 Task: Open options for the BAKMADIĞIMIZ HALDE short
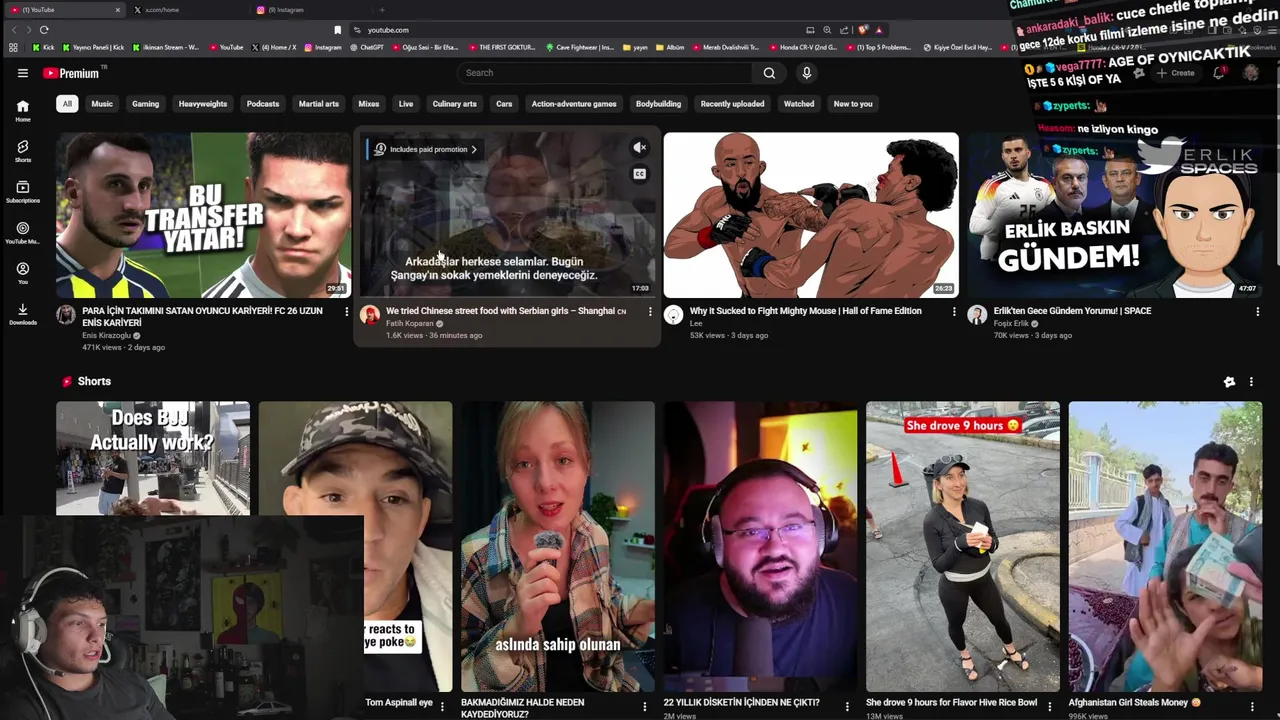point(644,706)
